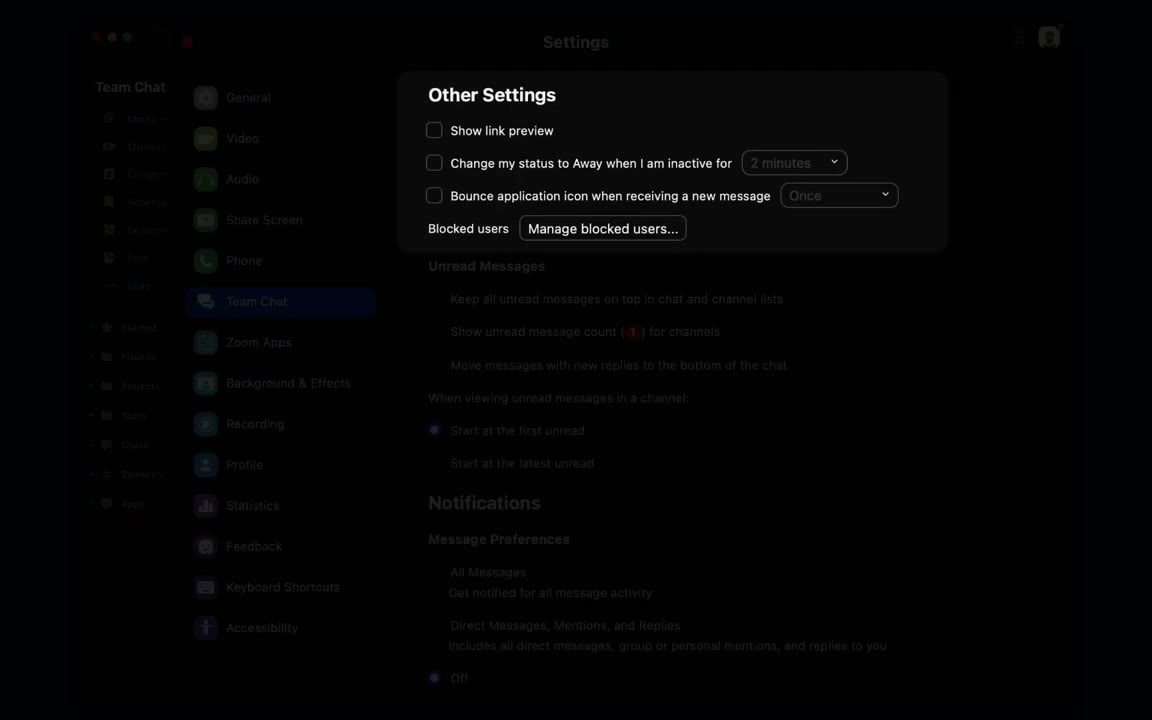Viewport: 1152px width, 720px height.
Task: Open Phone settings icon
Action: coord(206,261)
